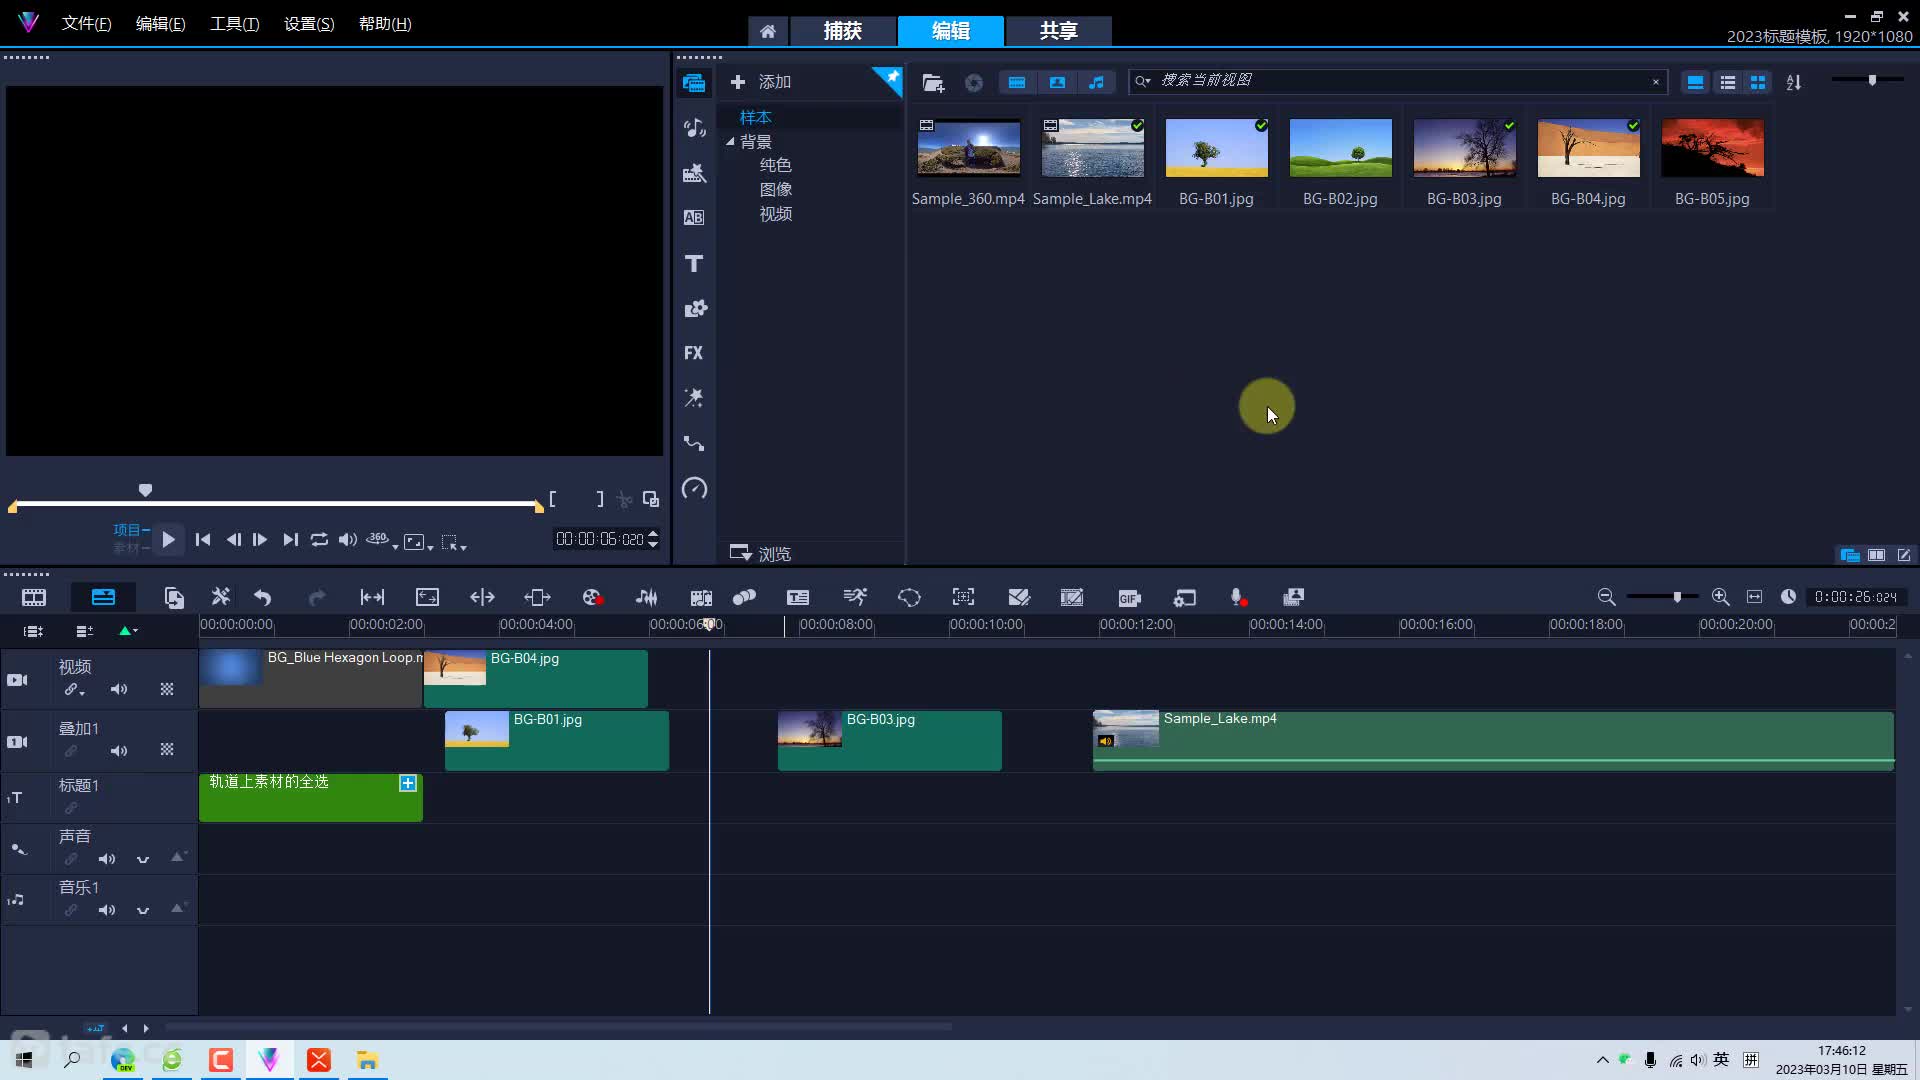Click 添加 to add folder
1920x1080 pixels.
[761, 82]
